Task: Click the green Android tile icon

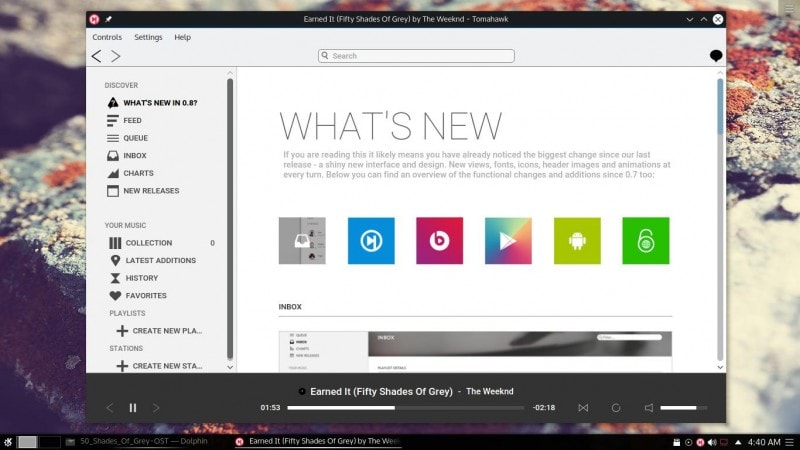Action: coord(577,241)
